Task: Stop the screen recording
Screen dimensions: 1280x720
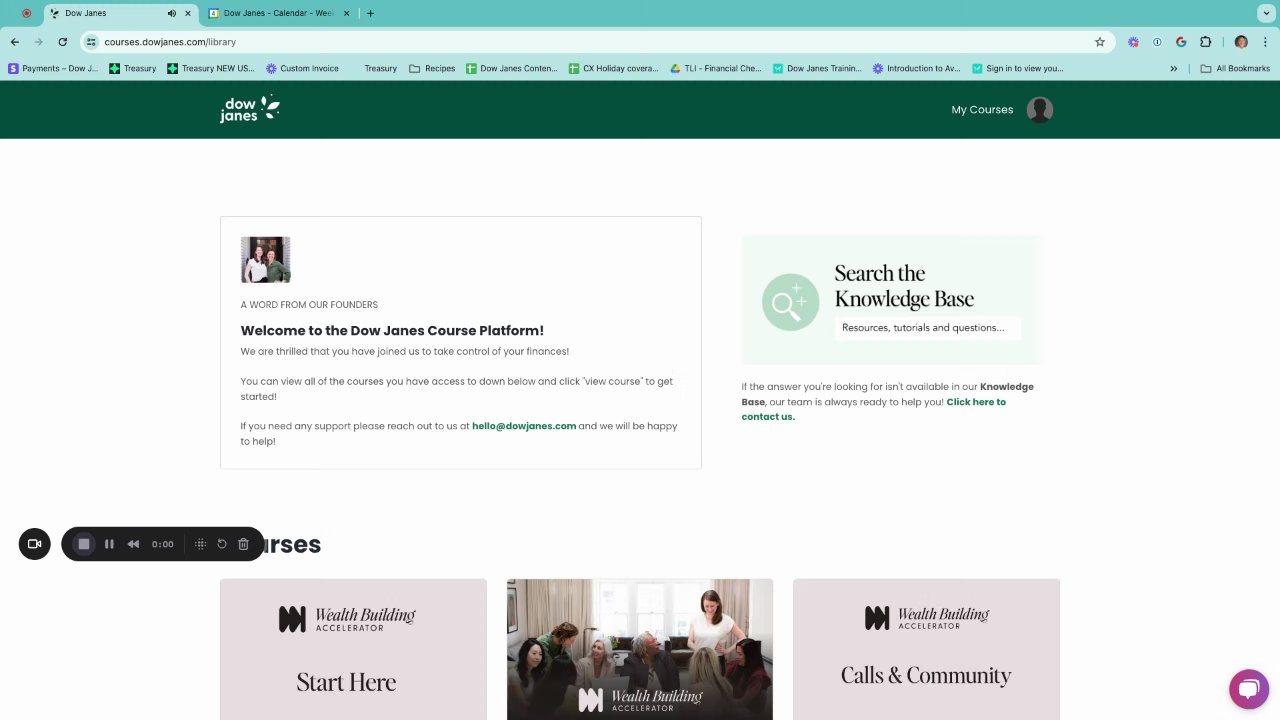Action: click(84, 544)
